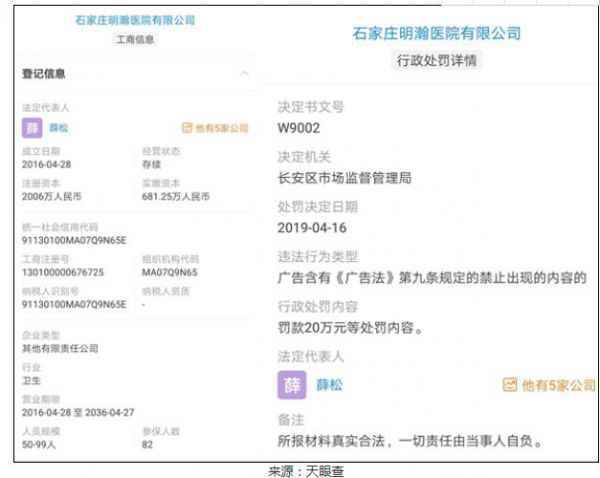Click registration number 130100000676725
600x478 pixels.
pyautogui.click(x=63, y=272)
